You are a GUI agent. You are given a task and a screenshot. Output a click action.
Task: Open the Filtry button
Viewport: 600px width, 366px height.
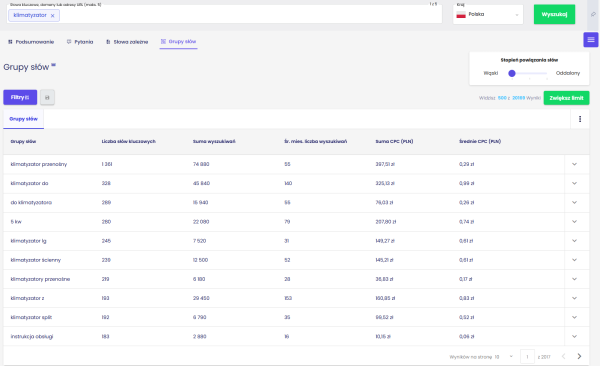[x=20, y=97]
